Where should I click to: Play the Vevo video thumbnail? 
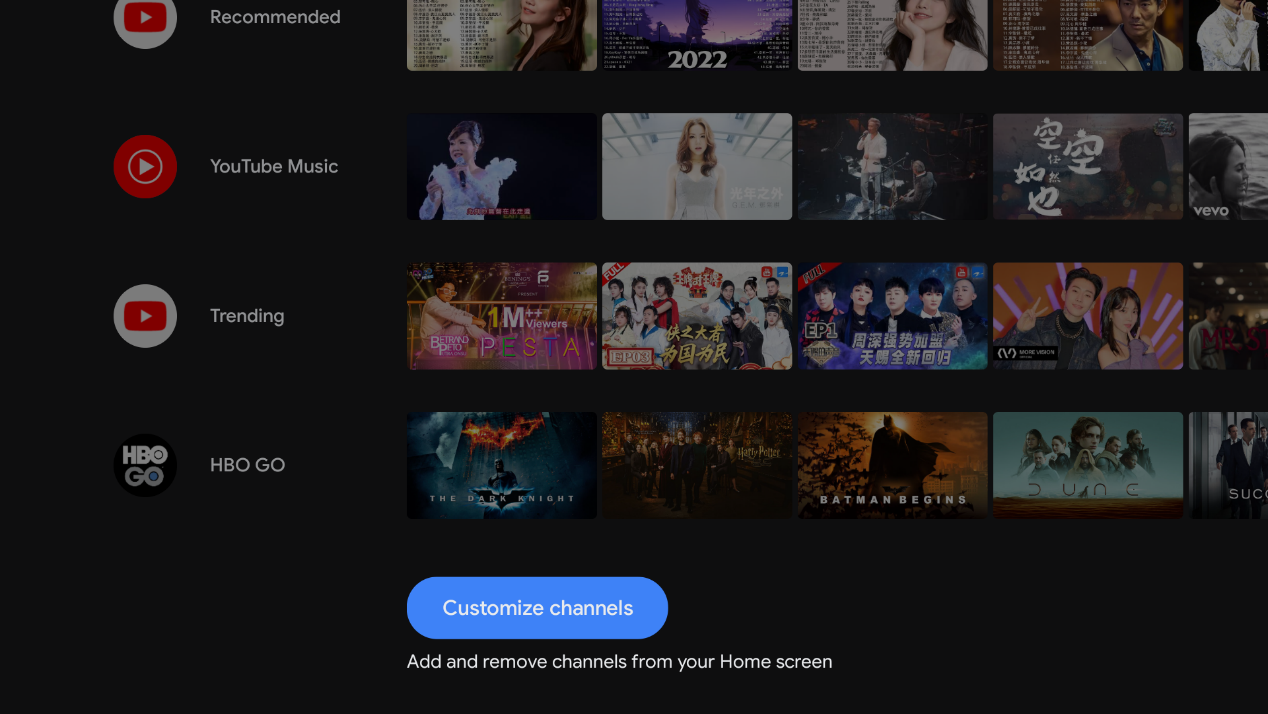pyautogui.click(x=1228, y=166)
